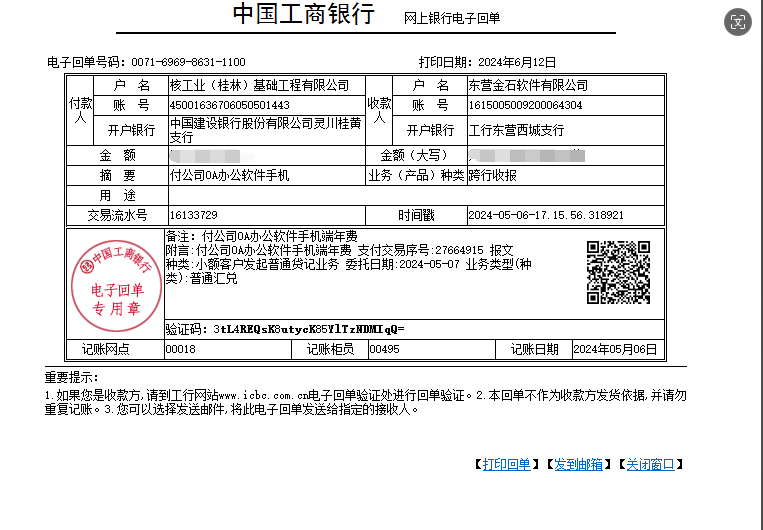Click payee account 1615005009200064304
Screen dimensions: 763x530
tap(526, 105)
